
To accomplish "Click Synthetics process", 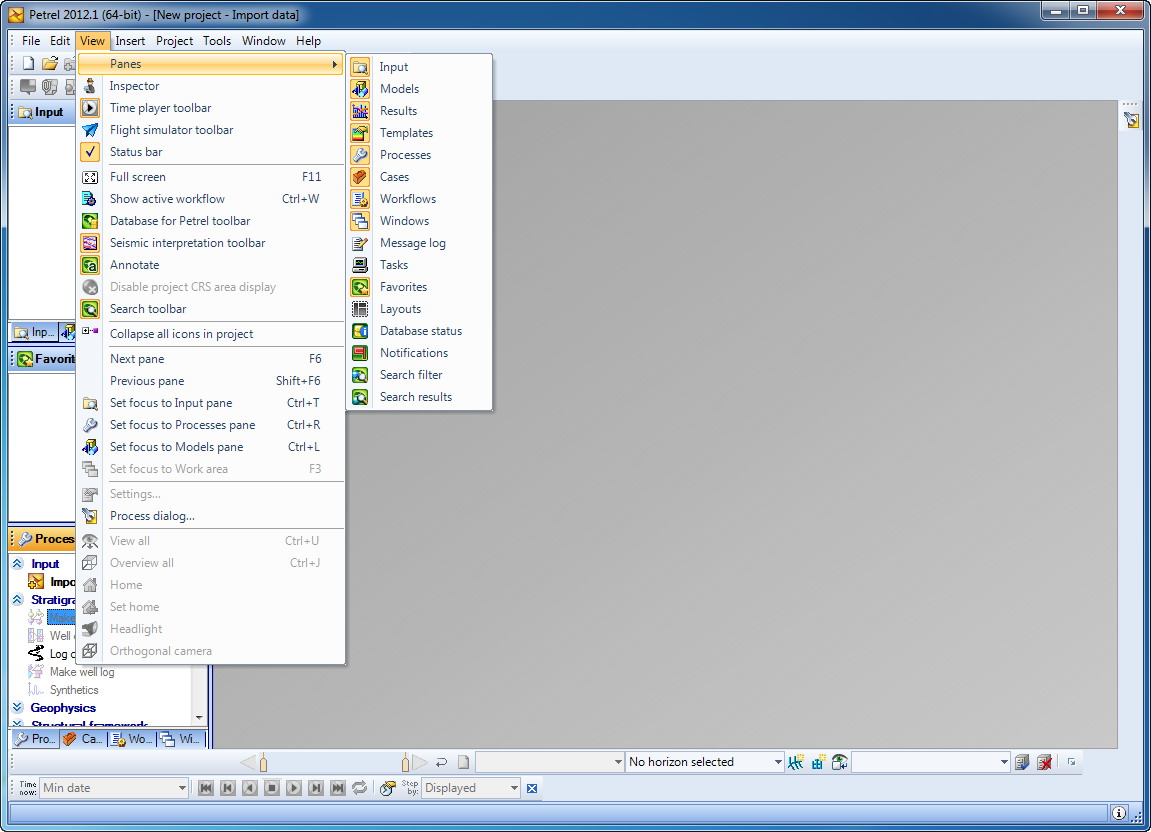I will point(73,690).
